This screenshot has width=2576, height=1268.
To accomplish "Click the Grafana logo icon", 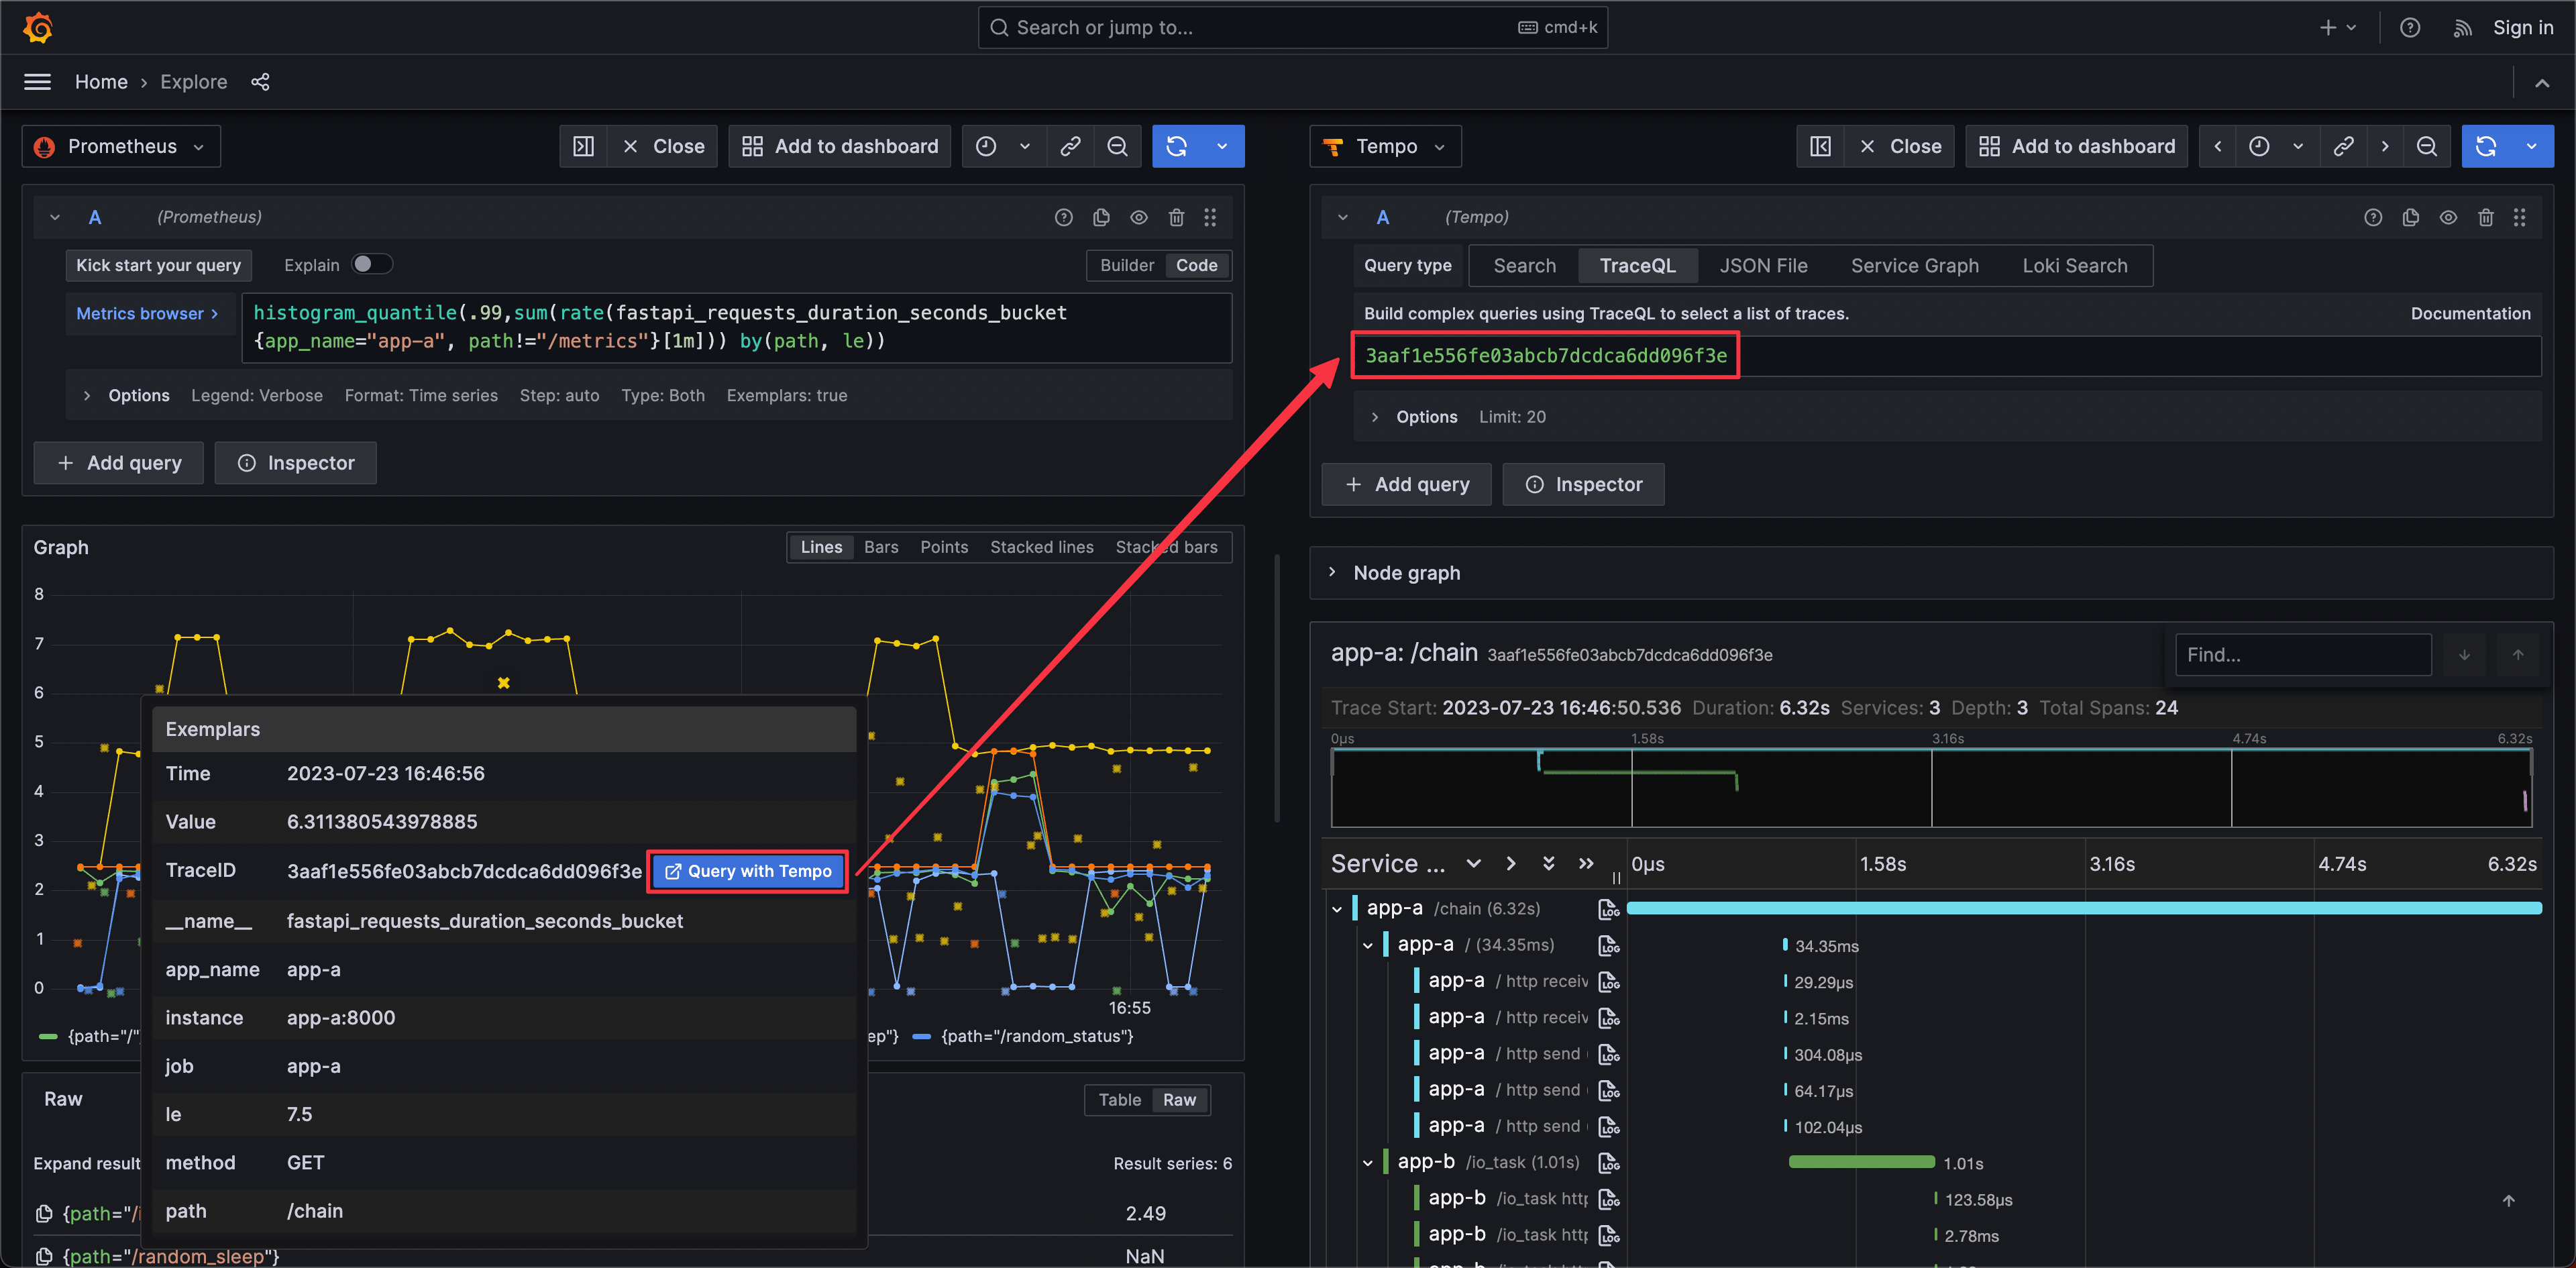I will pyautogui.click(x=37, y=27).
